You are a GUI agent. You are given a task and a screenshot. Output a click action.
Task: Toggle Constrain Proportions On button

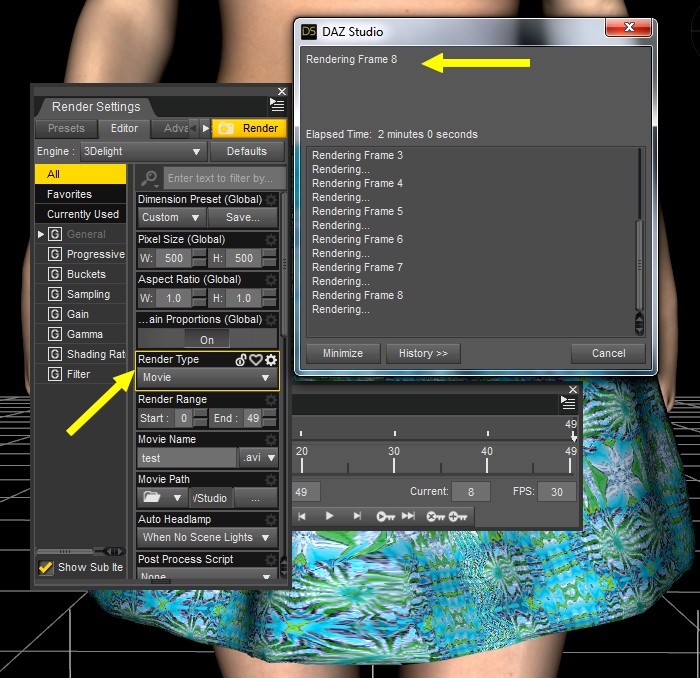pos(207,340)
